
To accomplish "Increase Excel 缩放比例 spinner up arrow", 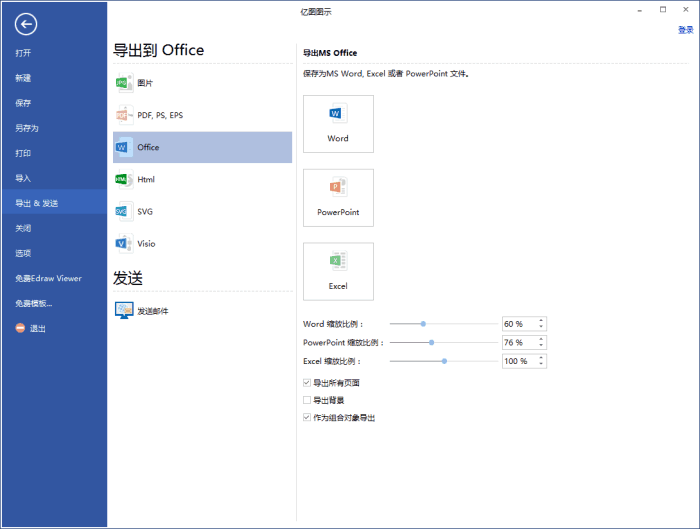I will 541,358.
